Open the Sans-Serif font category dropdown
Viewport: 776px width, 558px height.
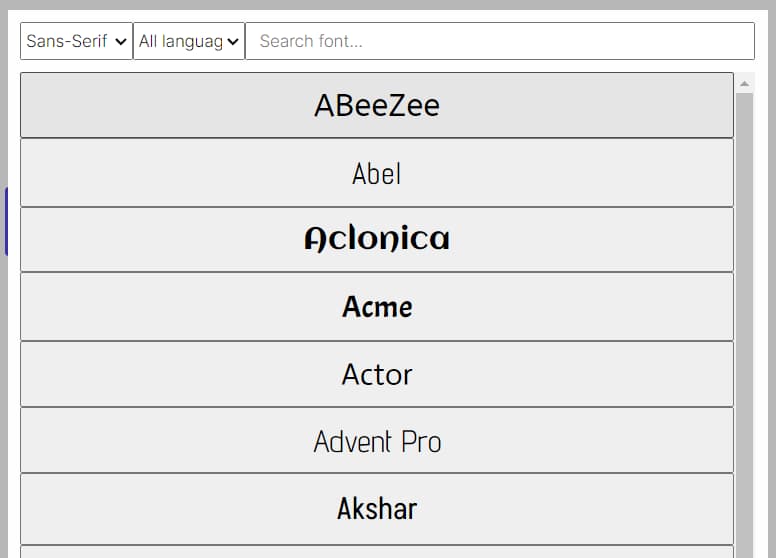pos(76,41)
